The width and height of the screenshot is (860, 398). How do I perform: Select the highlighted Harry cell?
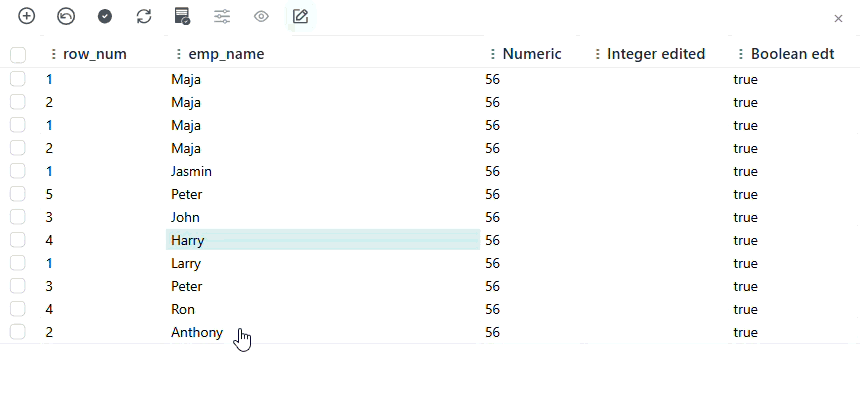[x=323, y=240]
